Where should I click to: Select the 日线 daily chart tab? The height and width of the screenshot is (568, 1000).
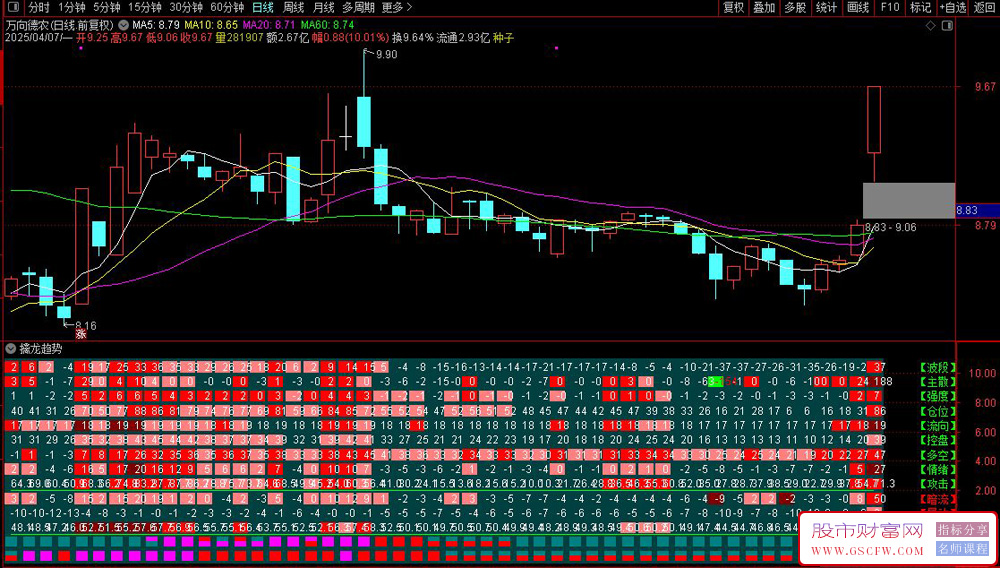pyautogui.click(x=263, y=8)
